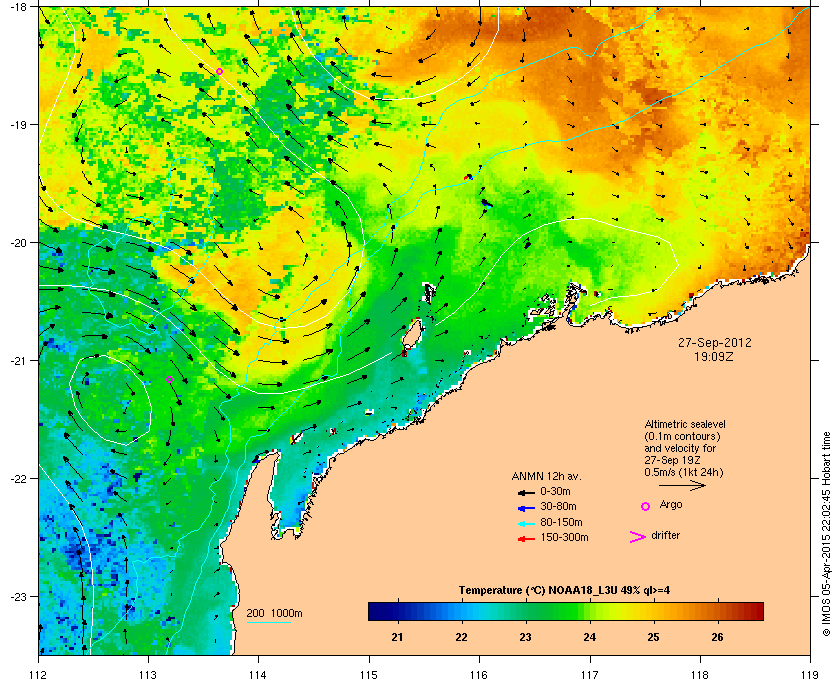
Task: Click longitude axis label '116'
Action: (x=479, y=674)
